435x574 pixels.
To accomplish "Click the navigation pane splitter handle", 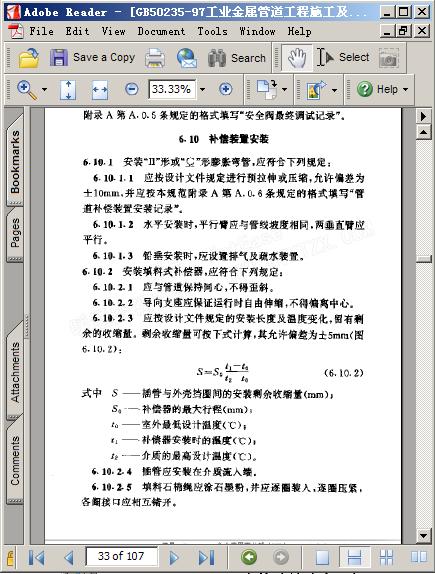I will pos(27,326).
